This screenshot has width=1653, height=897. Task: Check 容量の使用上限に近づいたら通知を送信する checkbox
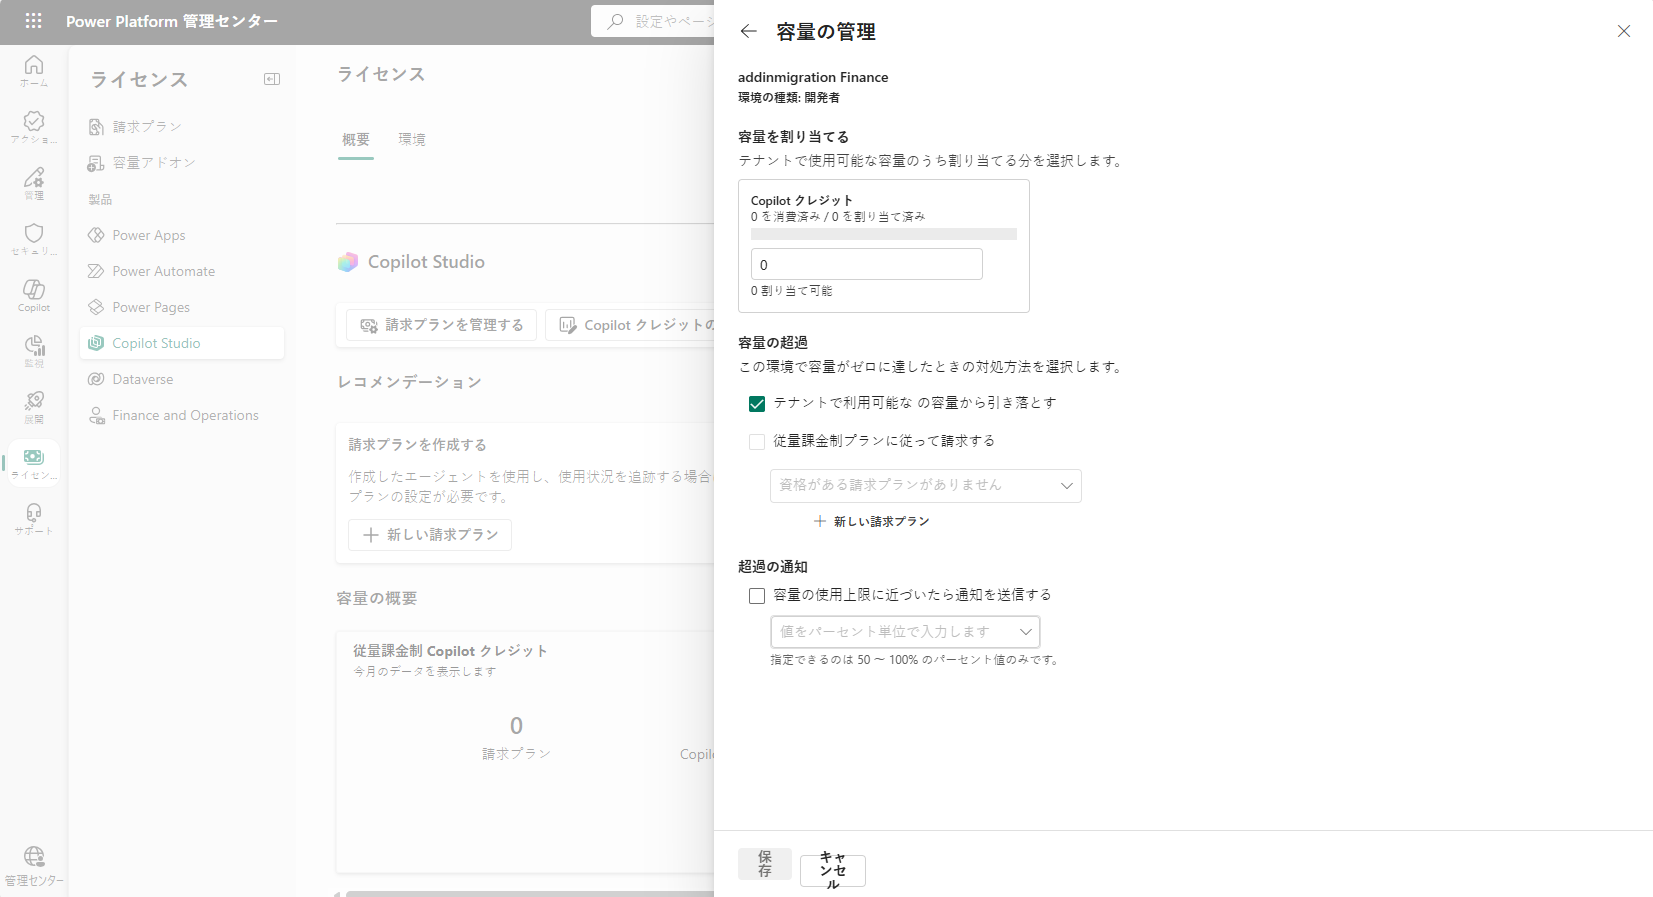[x=757, y=595]
